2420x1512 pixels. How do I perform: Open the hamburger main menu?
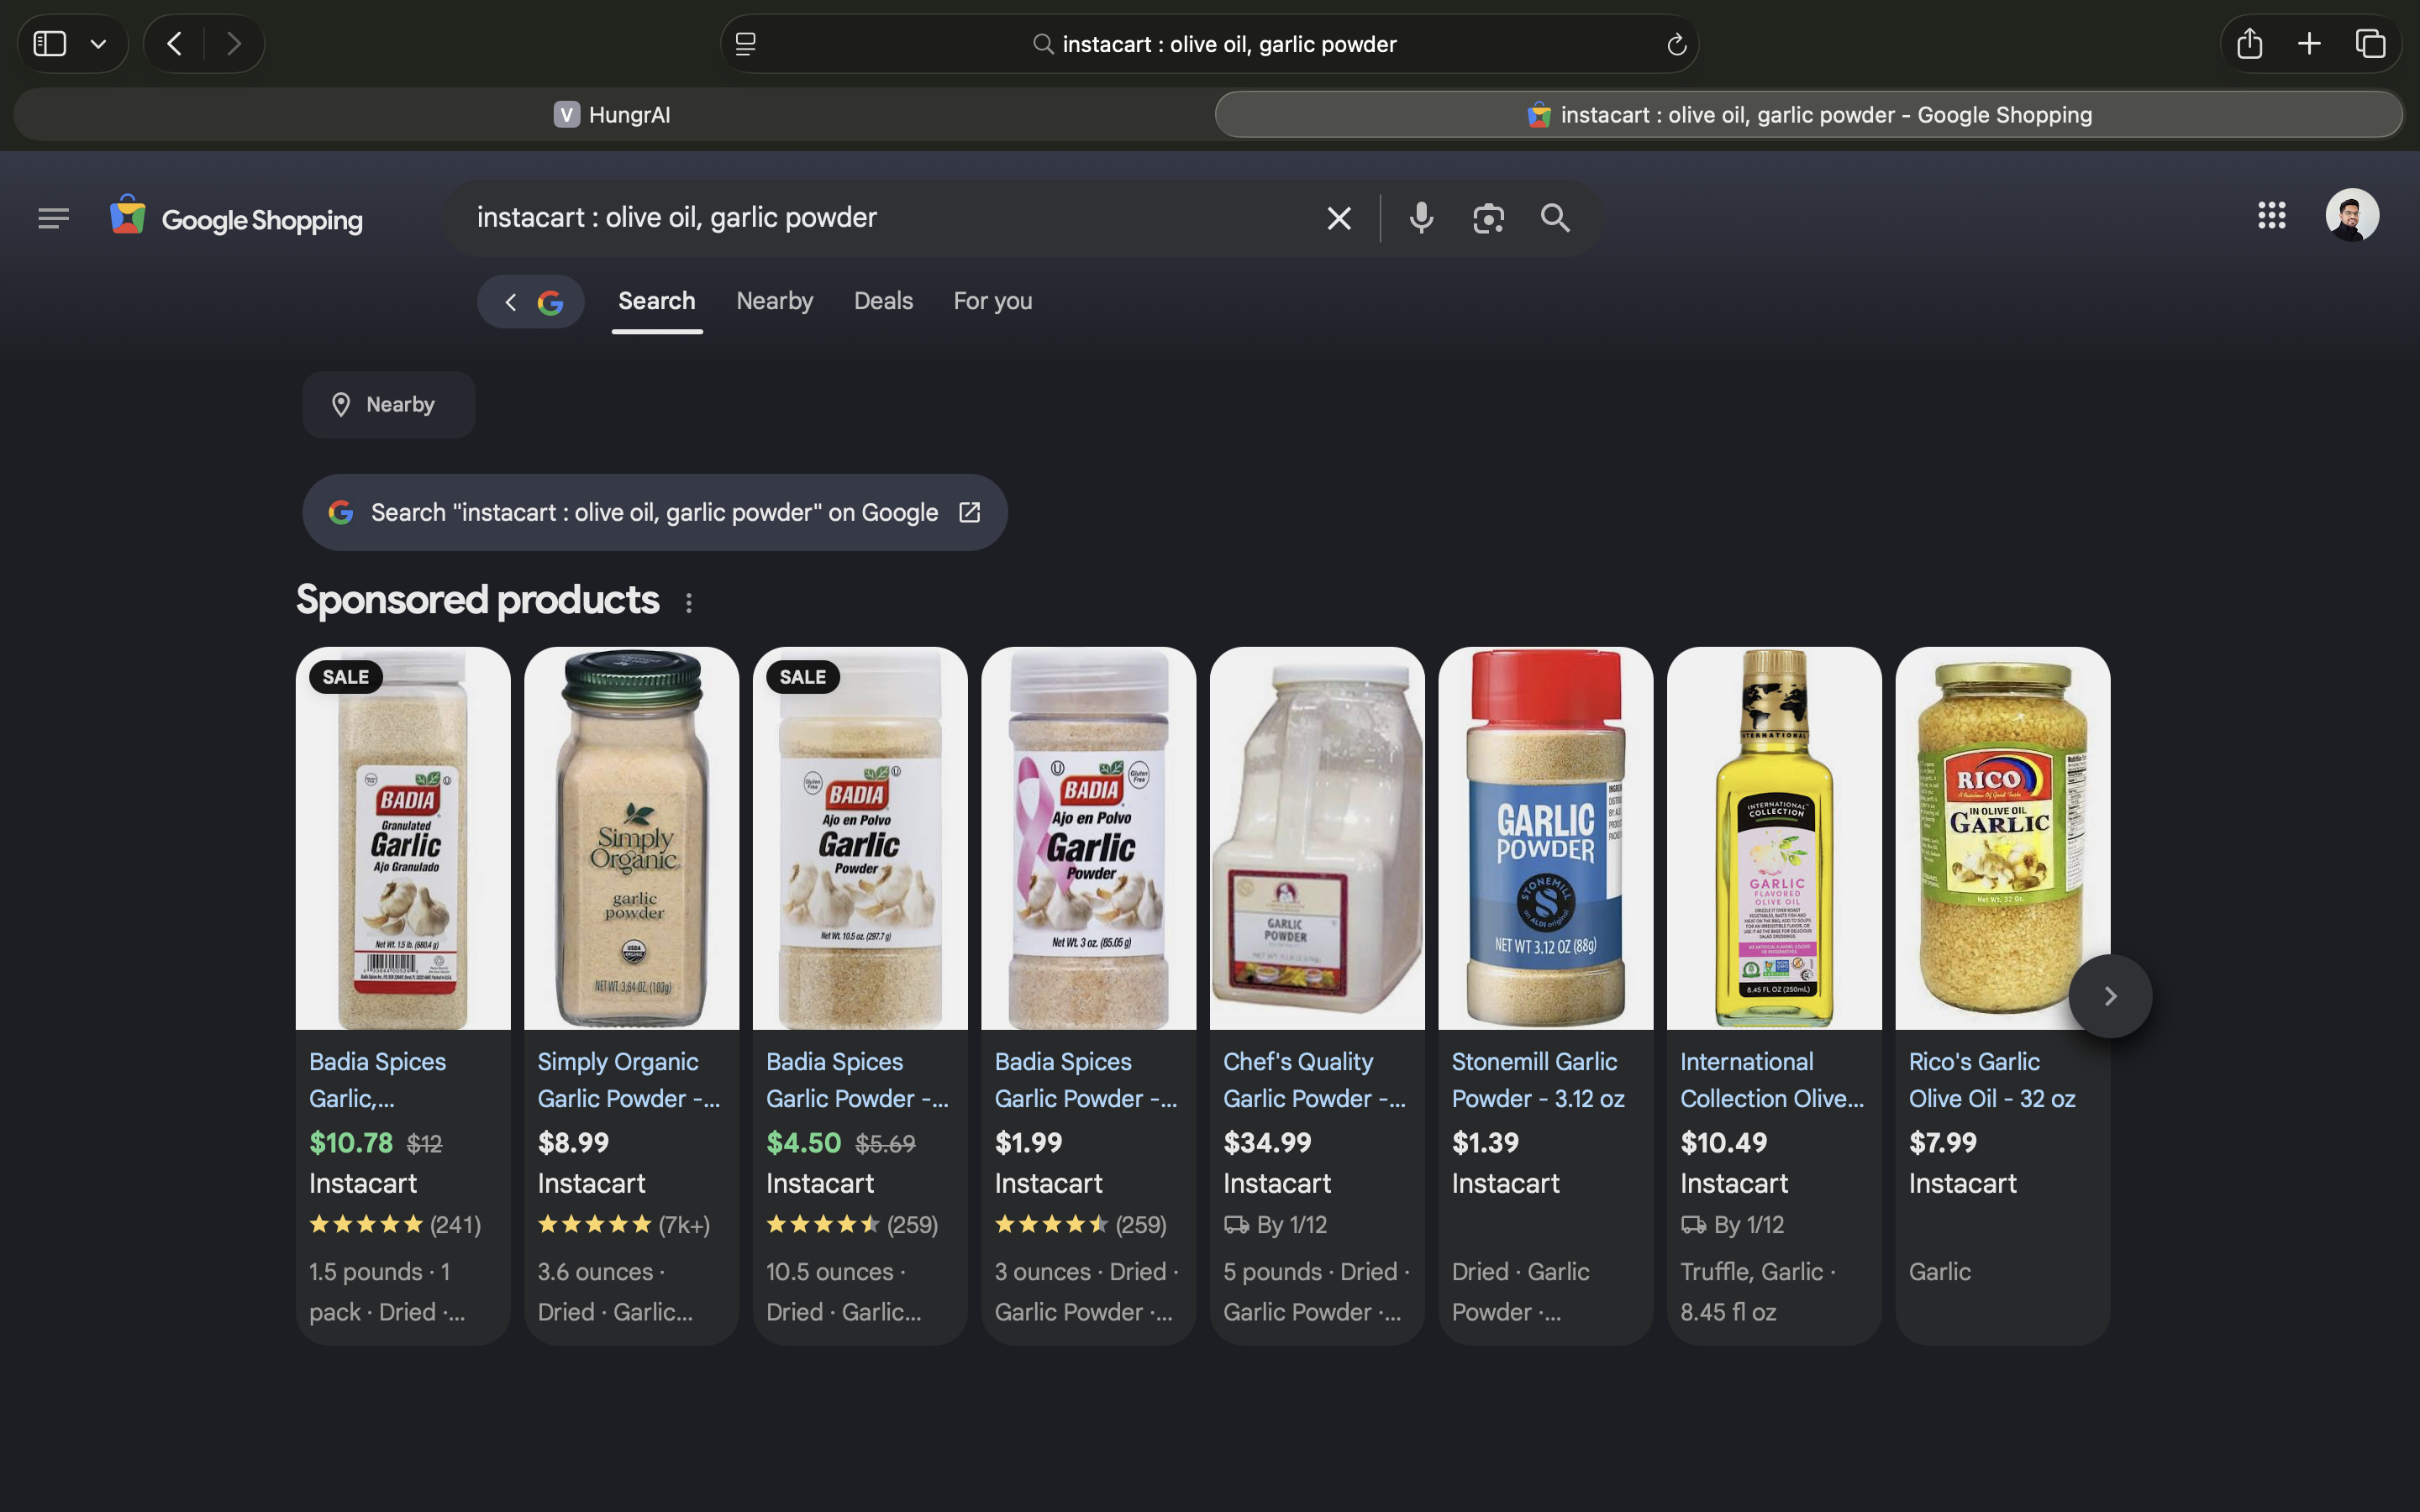tap(54, 218)
